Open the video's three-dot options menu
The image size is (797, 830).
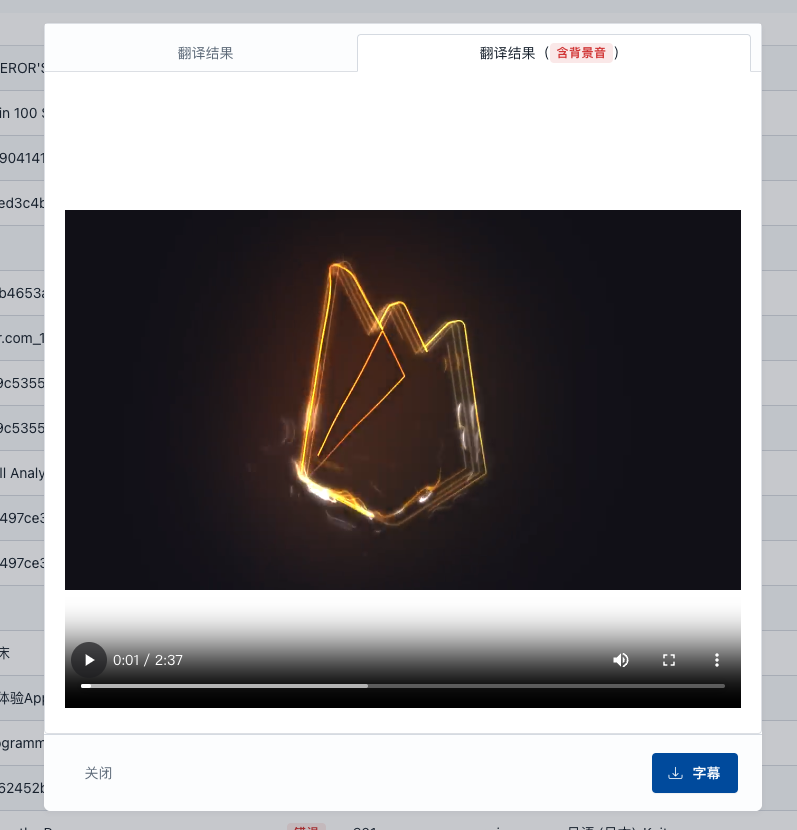click(x=716, y=660)
